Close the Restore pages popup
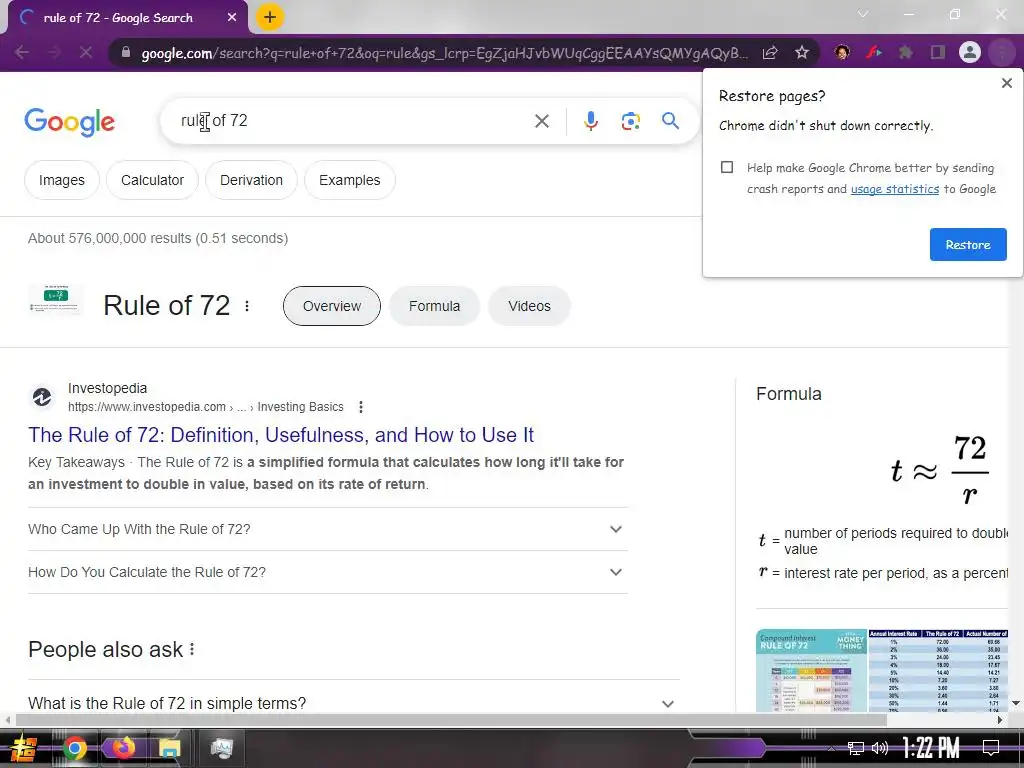Image resolution: width=1024 pixels, height=768 pixels. point(1006,83)
